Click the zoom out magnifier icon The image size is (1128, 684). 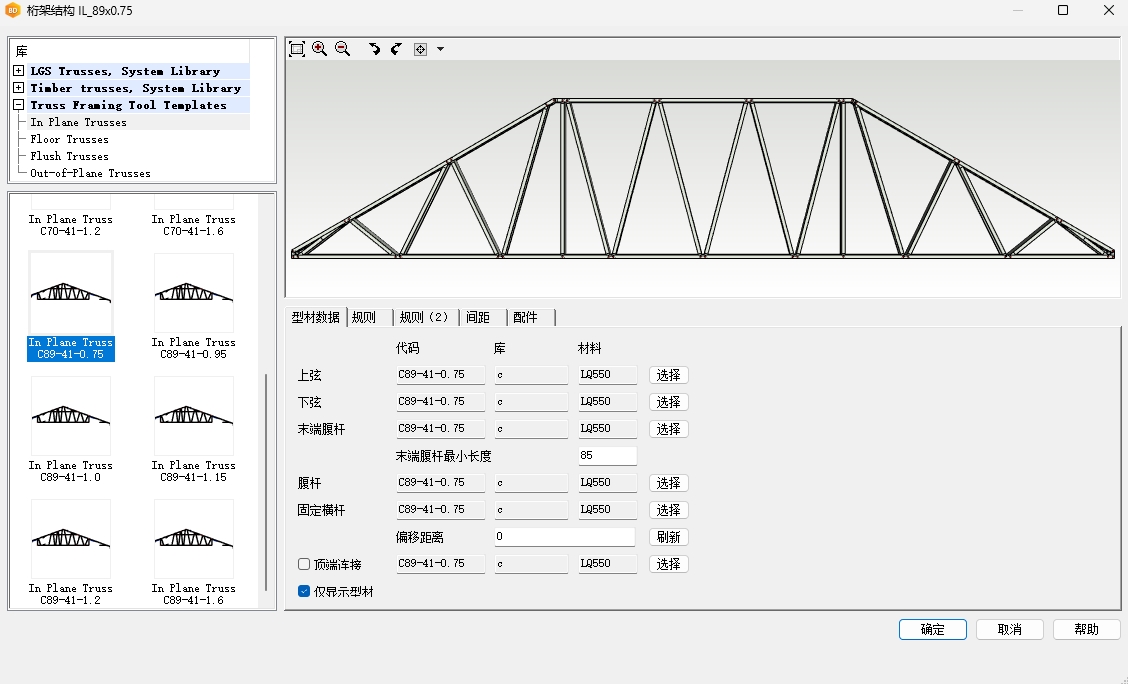pos(342,49)
